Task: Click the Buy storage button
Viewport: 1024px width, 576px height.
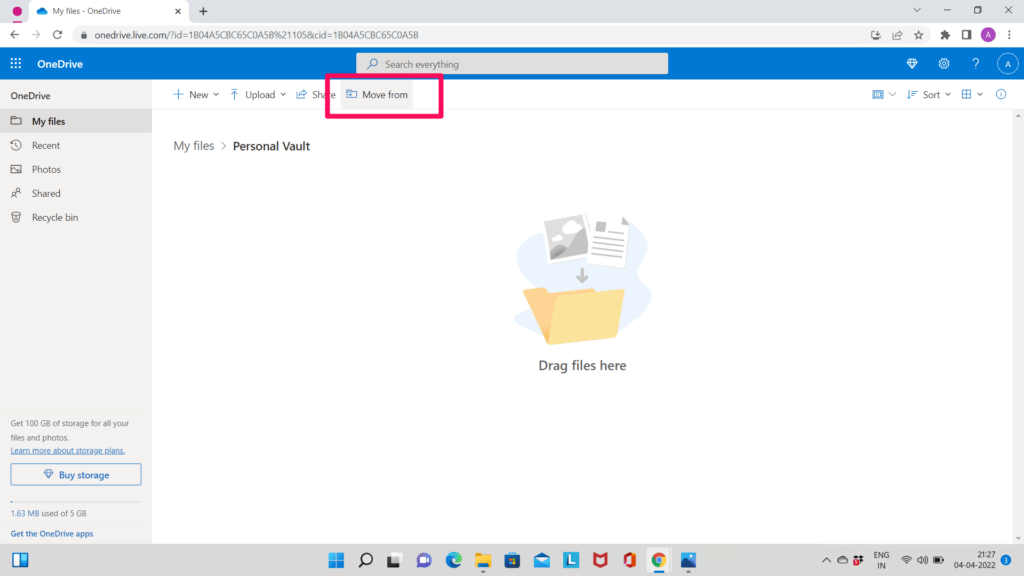Action: point(76,474)
